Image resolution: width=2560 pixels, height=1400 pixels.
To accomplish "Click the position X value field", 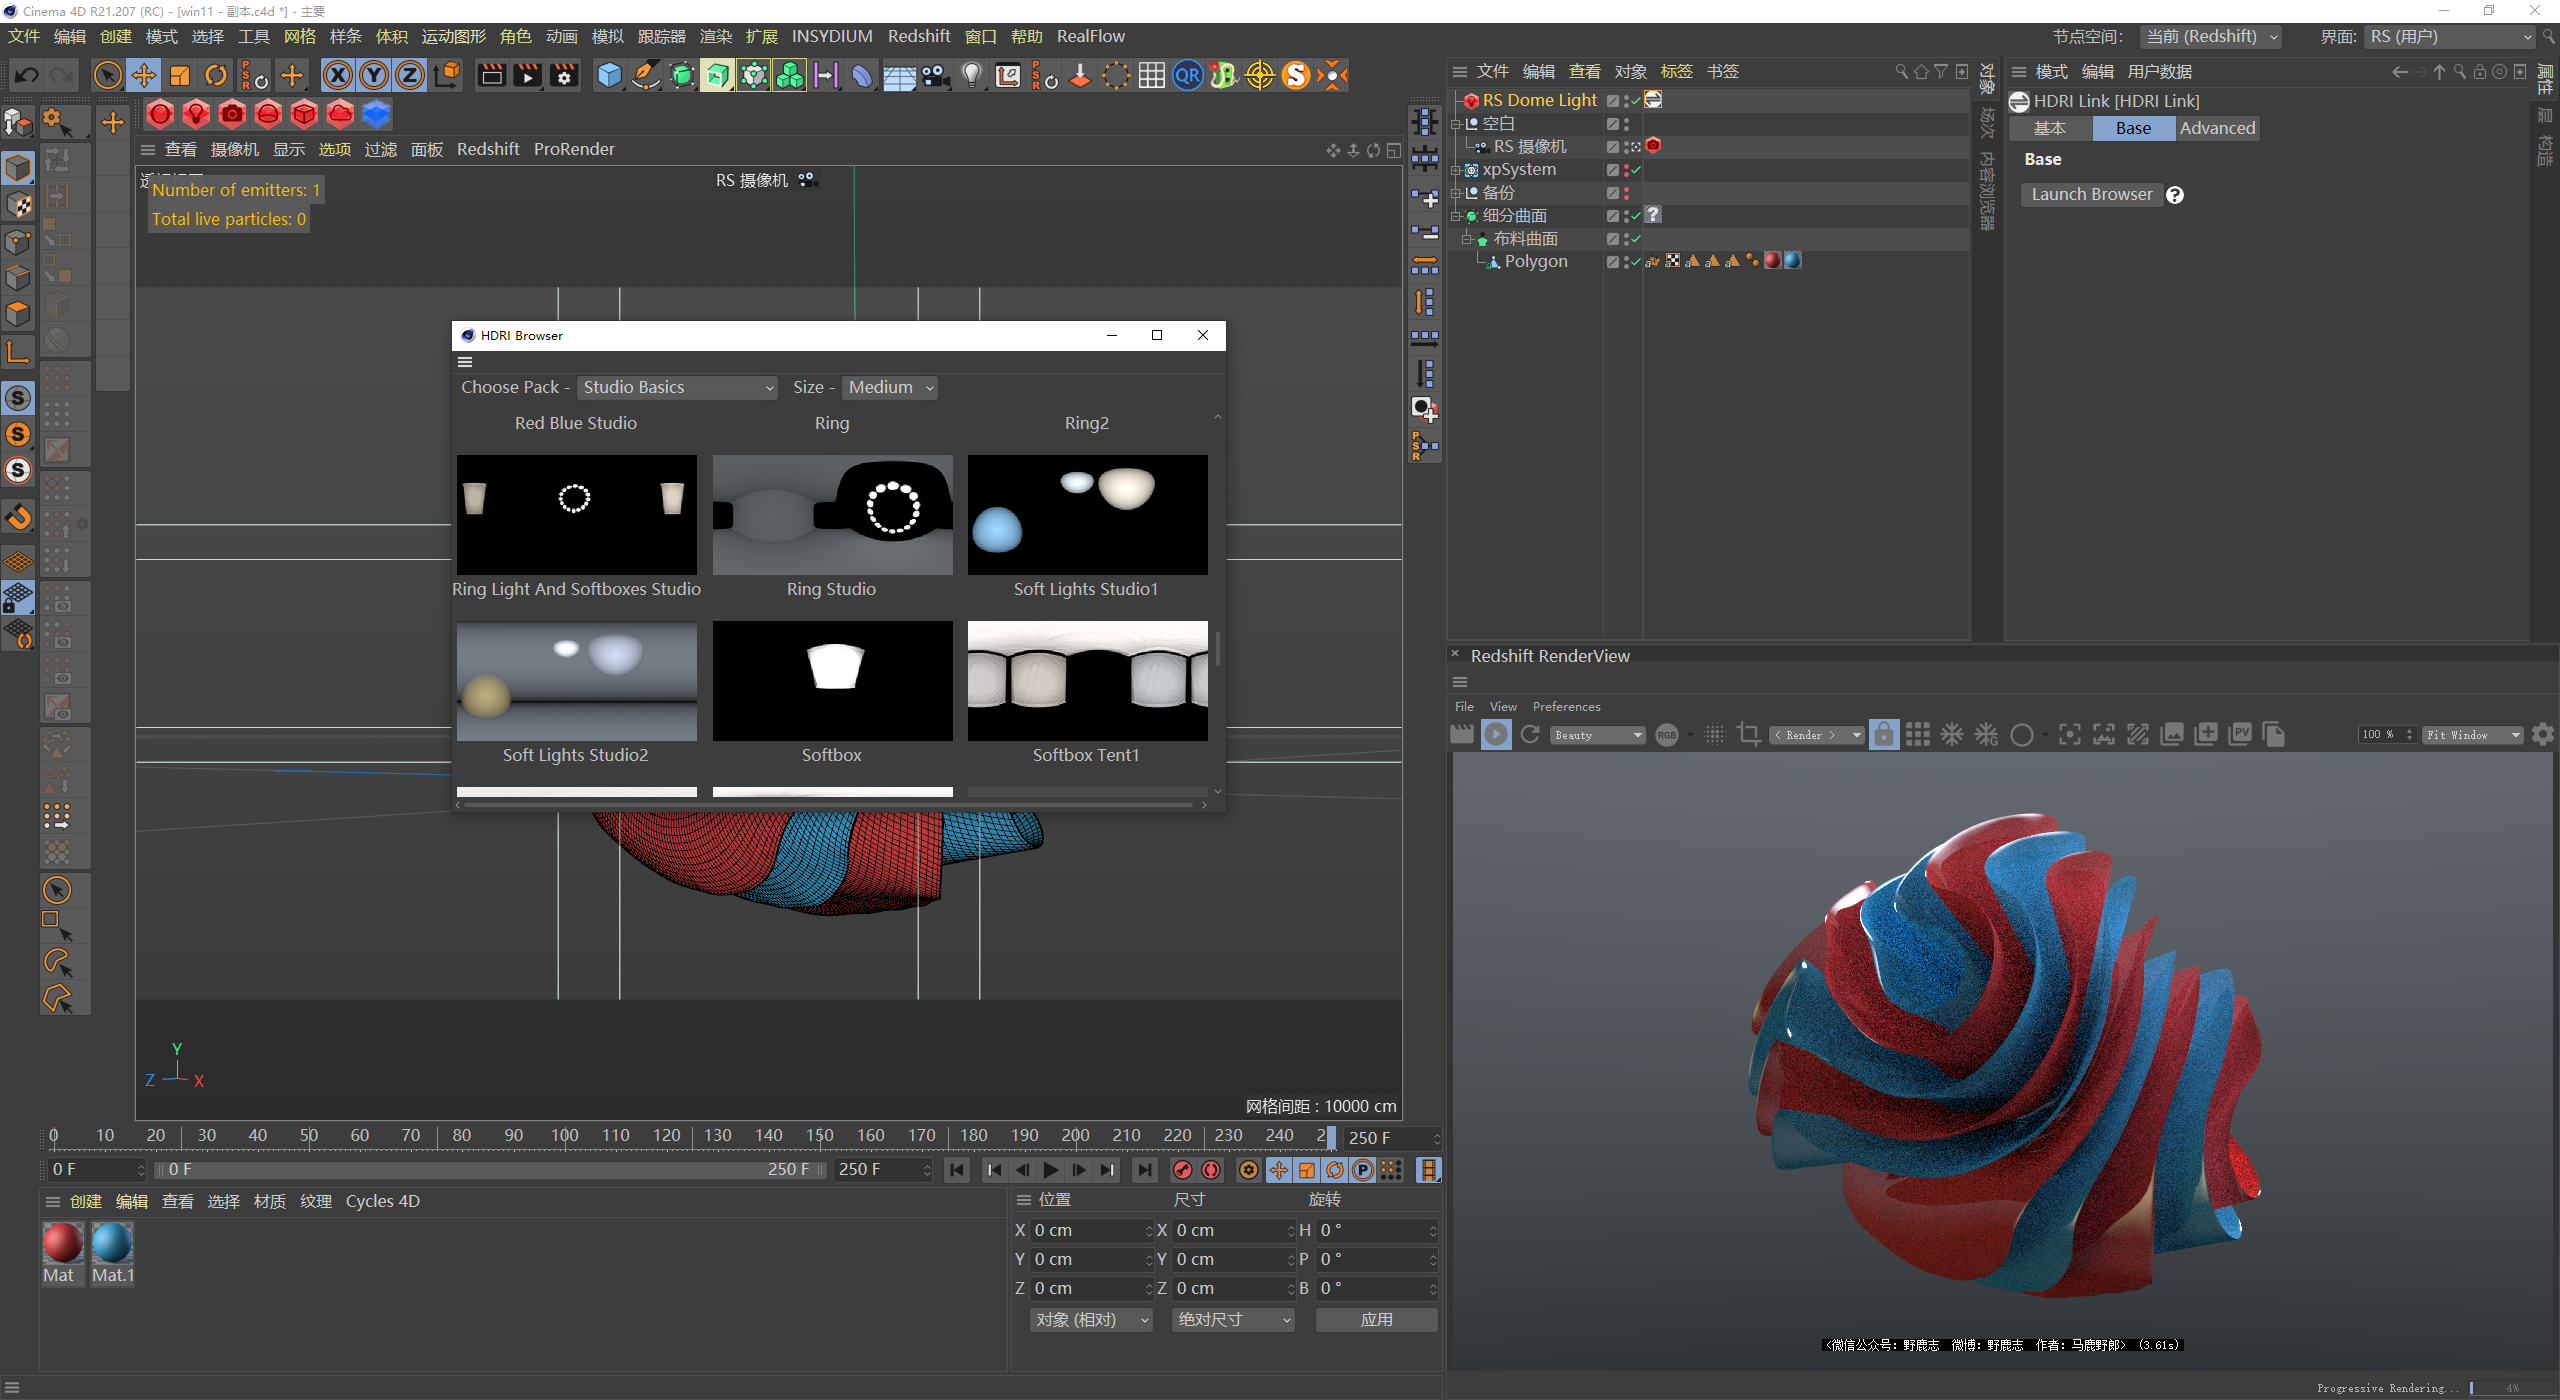I will click(x=1091, y=1231).
